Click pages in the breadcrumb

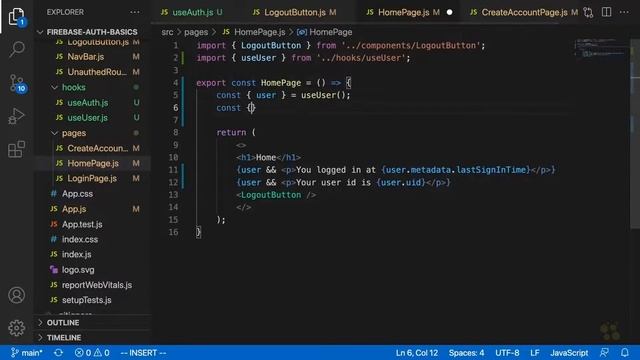point(196,32)
